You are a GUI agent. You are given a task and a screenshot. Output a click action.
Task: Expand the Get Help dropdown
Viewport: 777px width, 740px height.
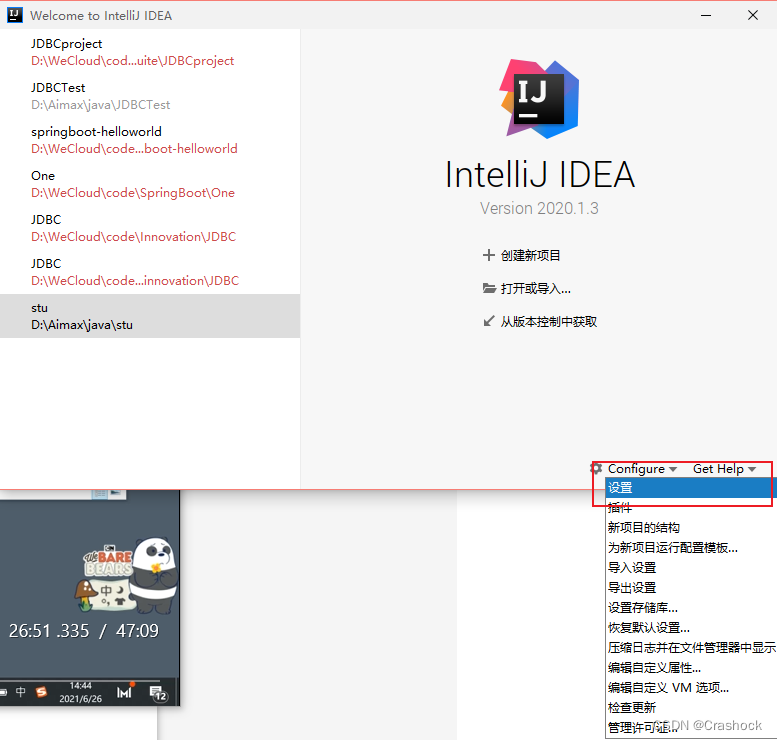(724, 469)
